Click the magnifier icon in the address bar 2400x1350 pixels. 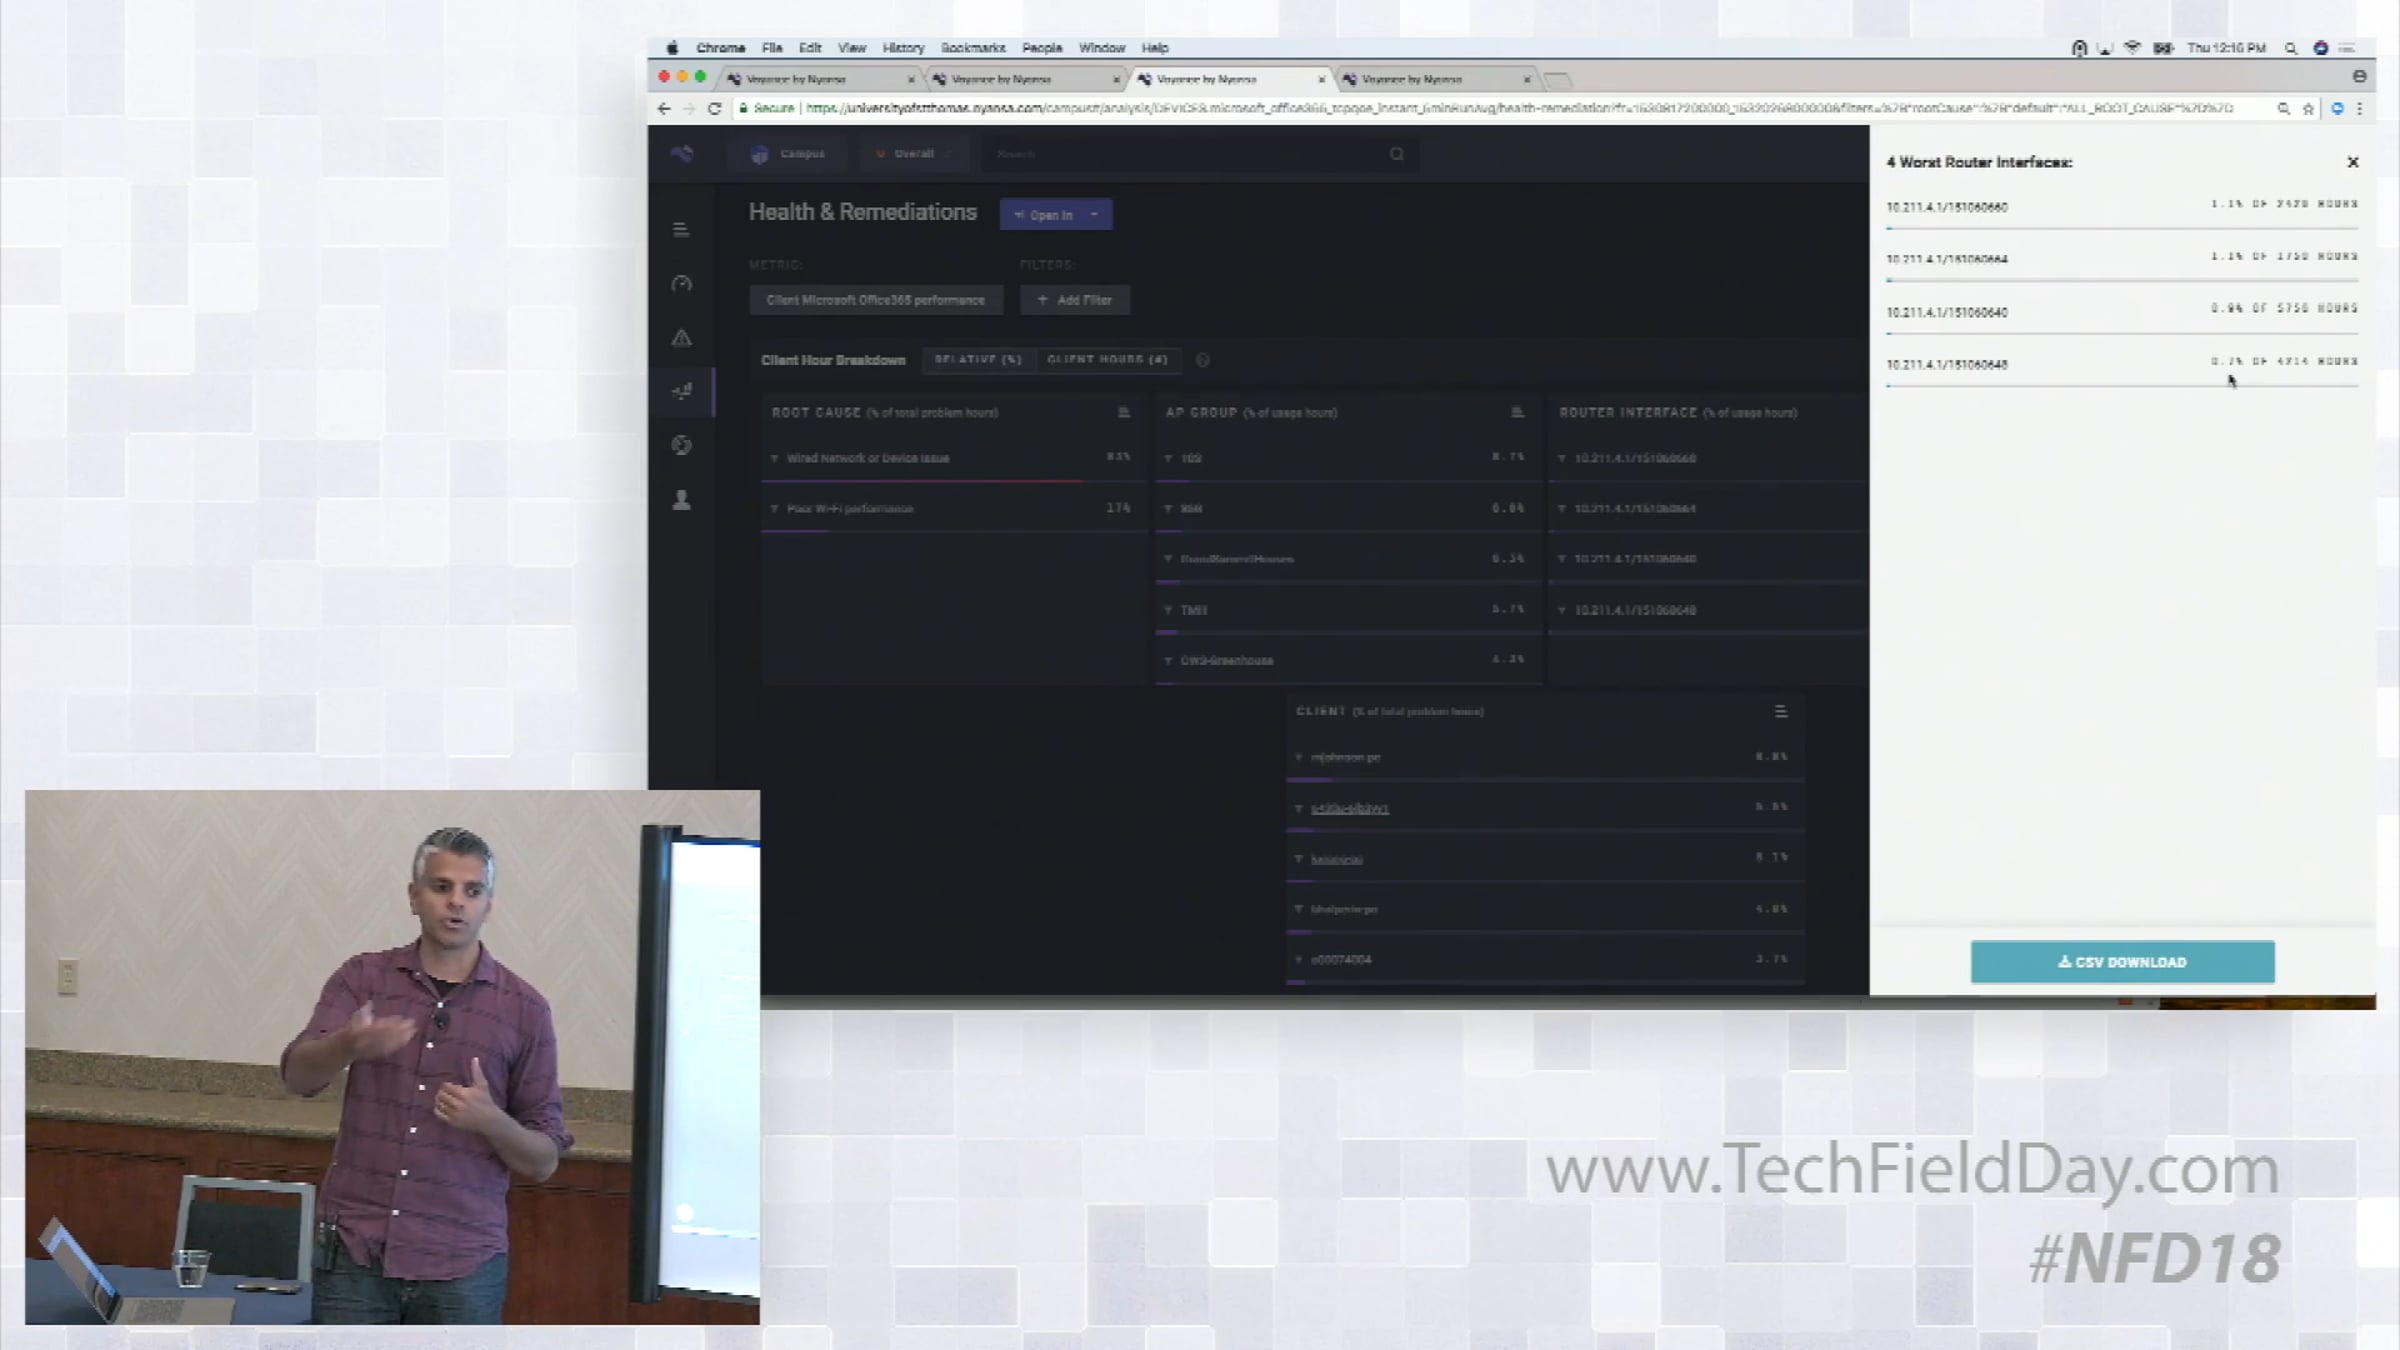coord(2284,108)
